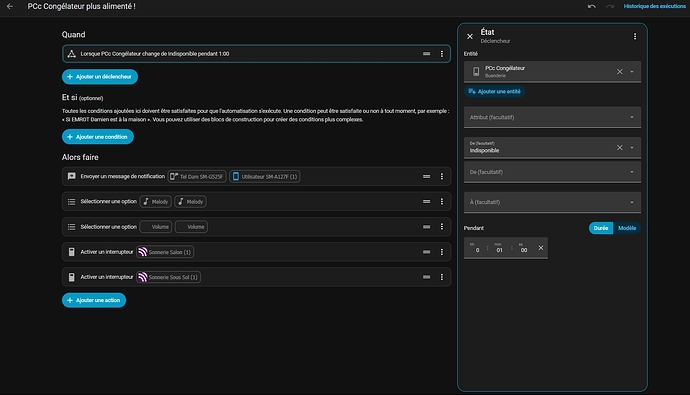Open menu of the Melody option action
The height and width of the screenshot is (395, 690).
pos(442,201)
